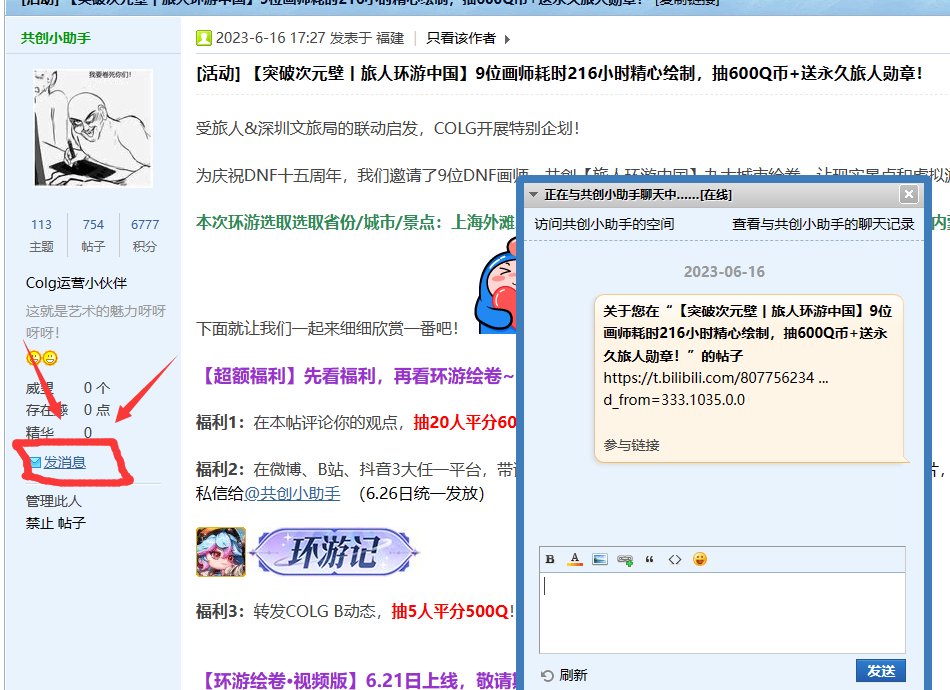Screen dimensions: 950x690
Task: Close the chat popup window
Action: 908,194
